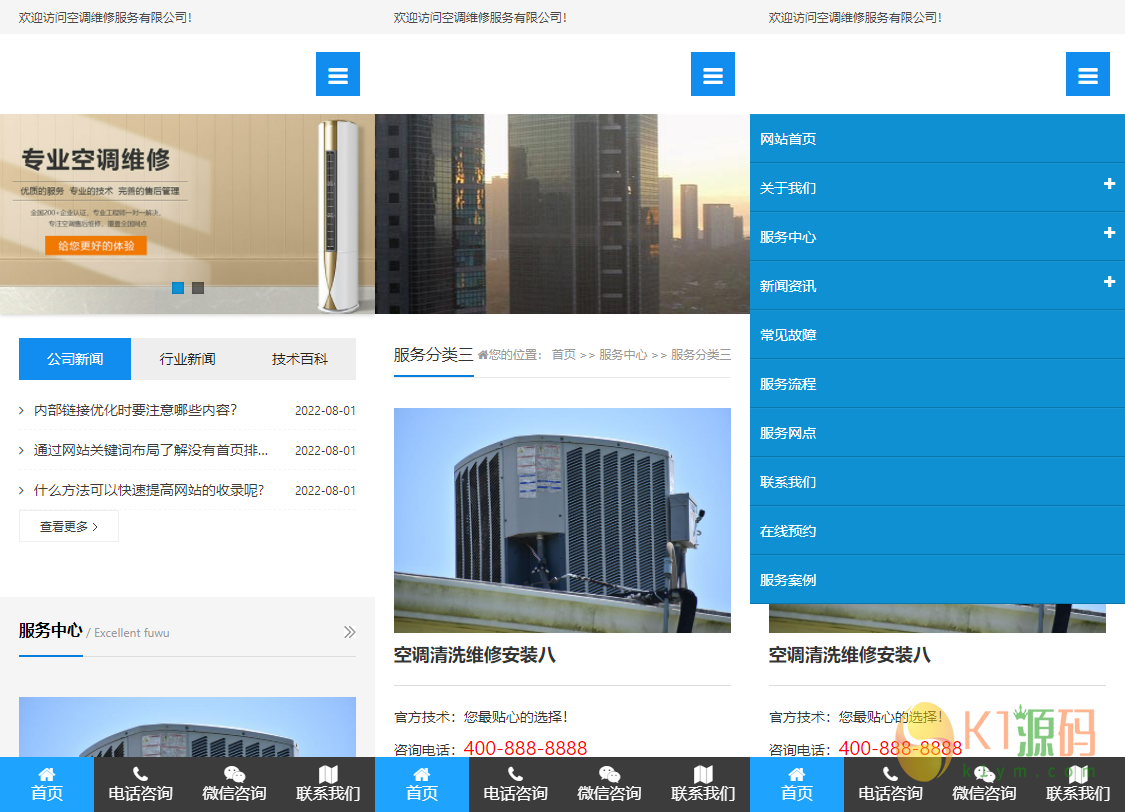Switch to the 技术百科 tab
1125x812 pixels.
[299, 359]
